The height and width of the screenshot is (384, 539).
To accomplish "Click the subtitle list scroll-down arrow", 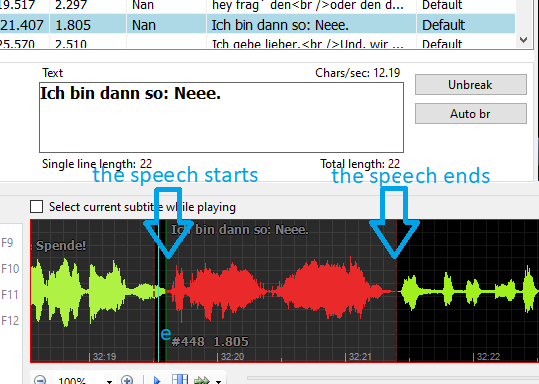I will click(524, 40).
